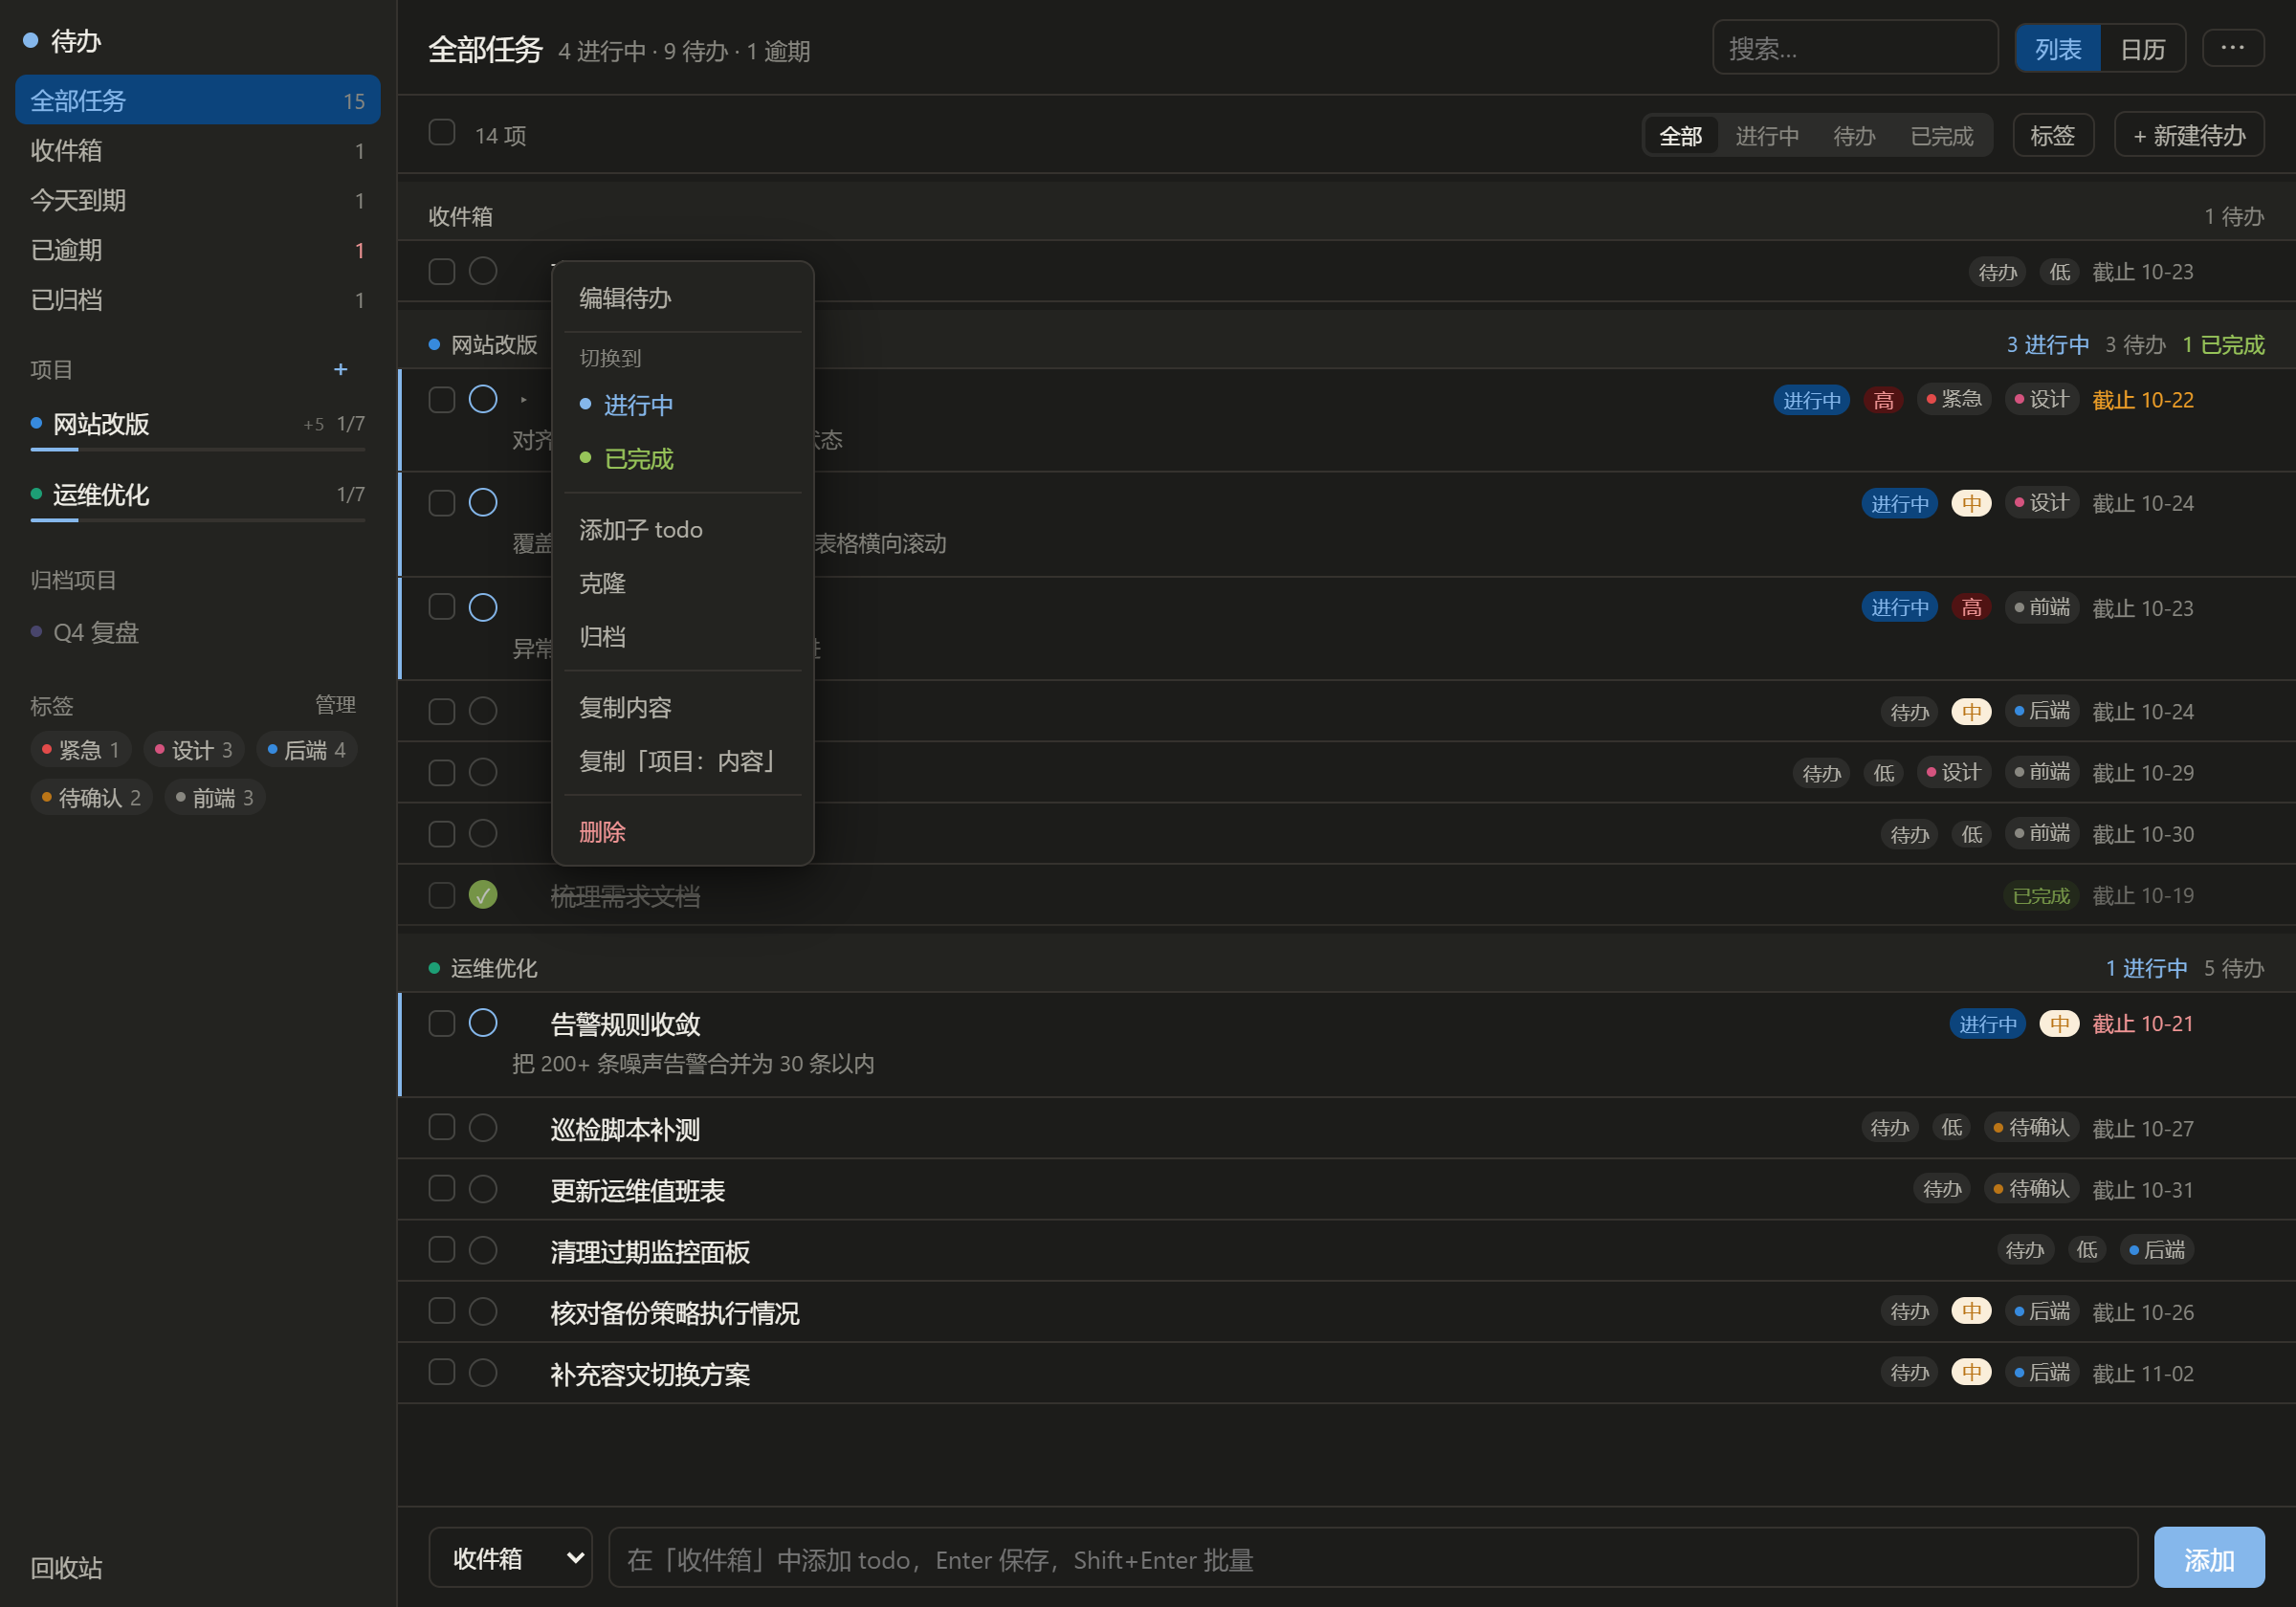Focus the add todo input at bottom
This screenshot has width=2296, height=1607.
click(x=1372, y=1558)
